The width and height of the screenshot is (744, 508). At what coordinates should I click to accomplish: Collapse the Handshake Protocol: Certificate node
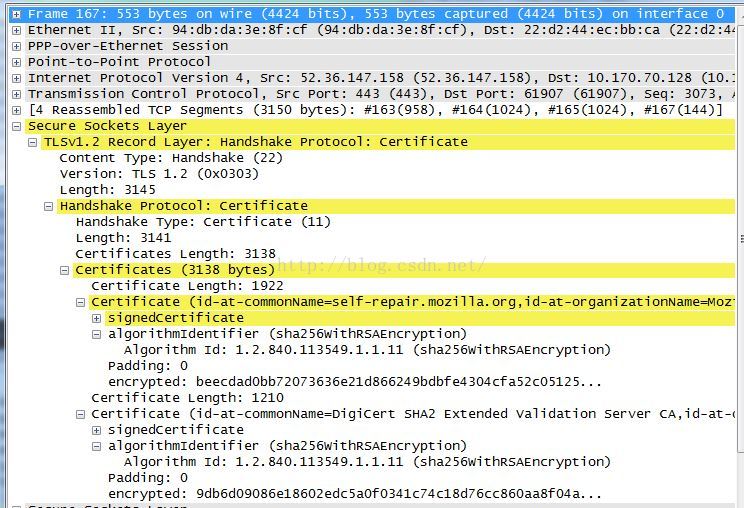tap(48, 206)
